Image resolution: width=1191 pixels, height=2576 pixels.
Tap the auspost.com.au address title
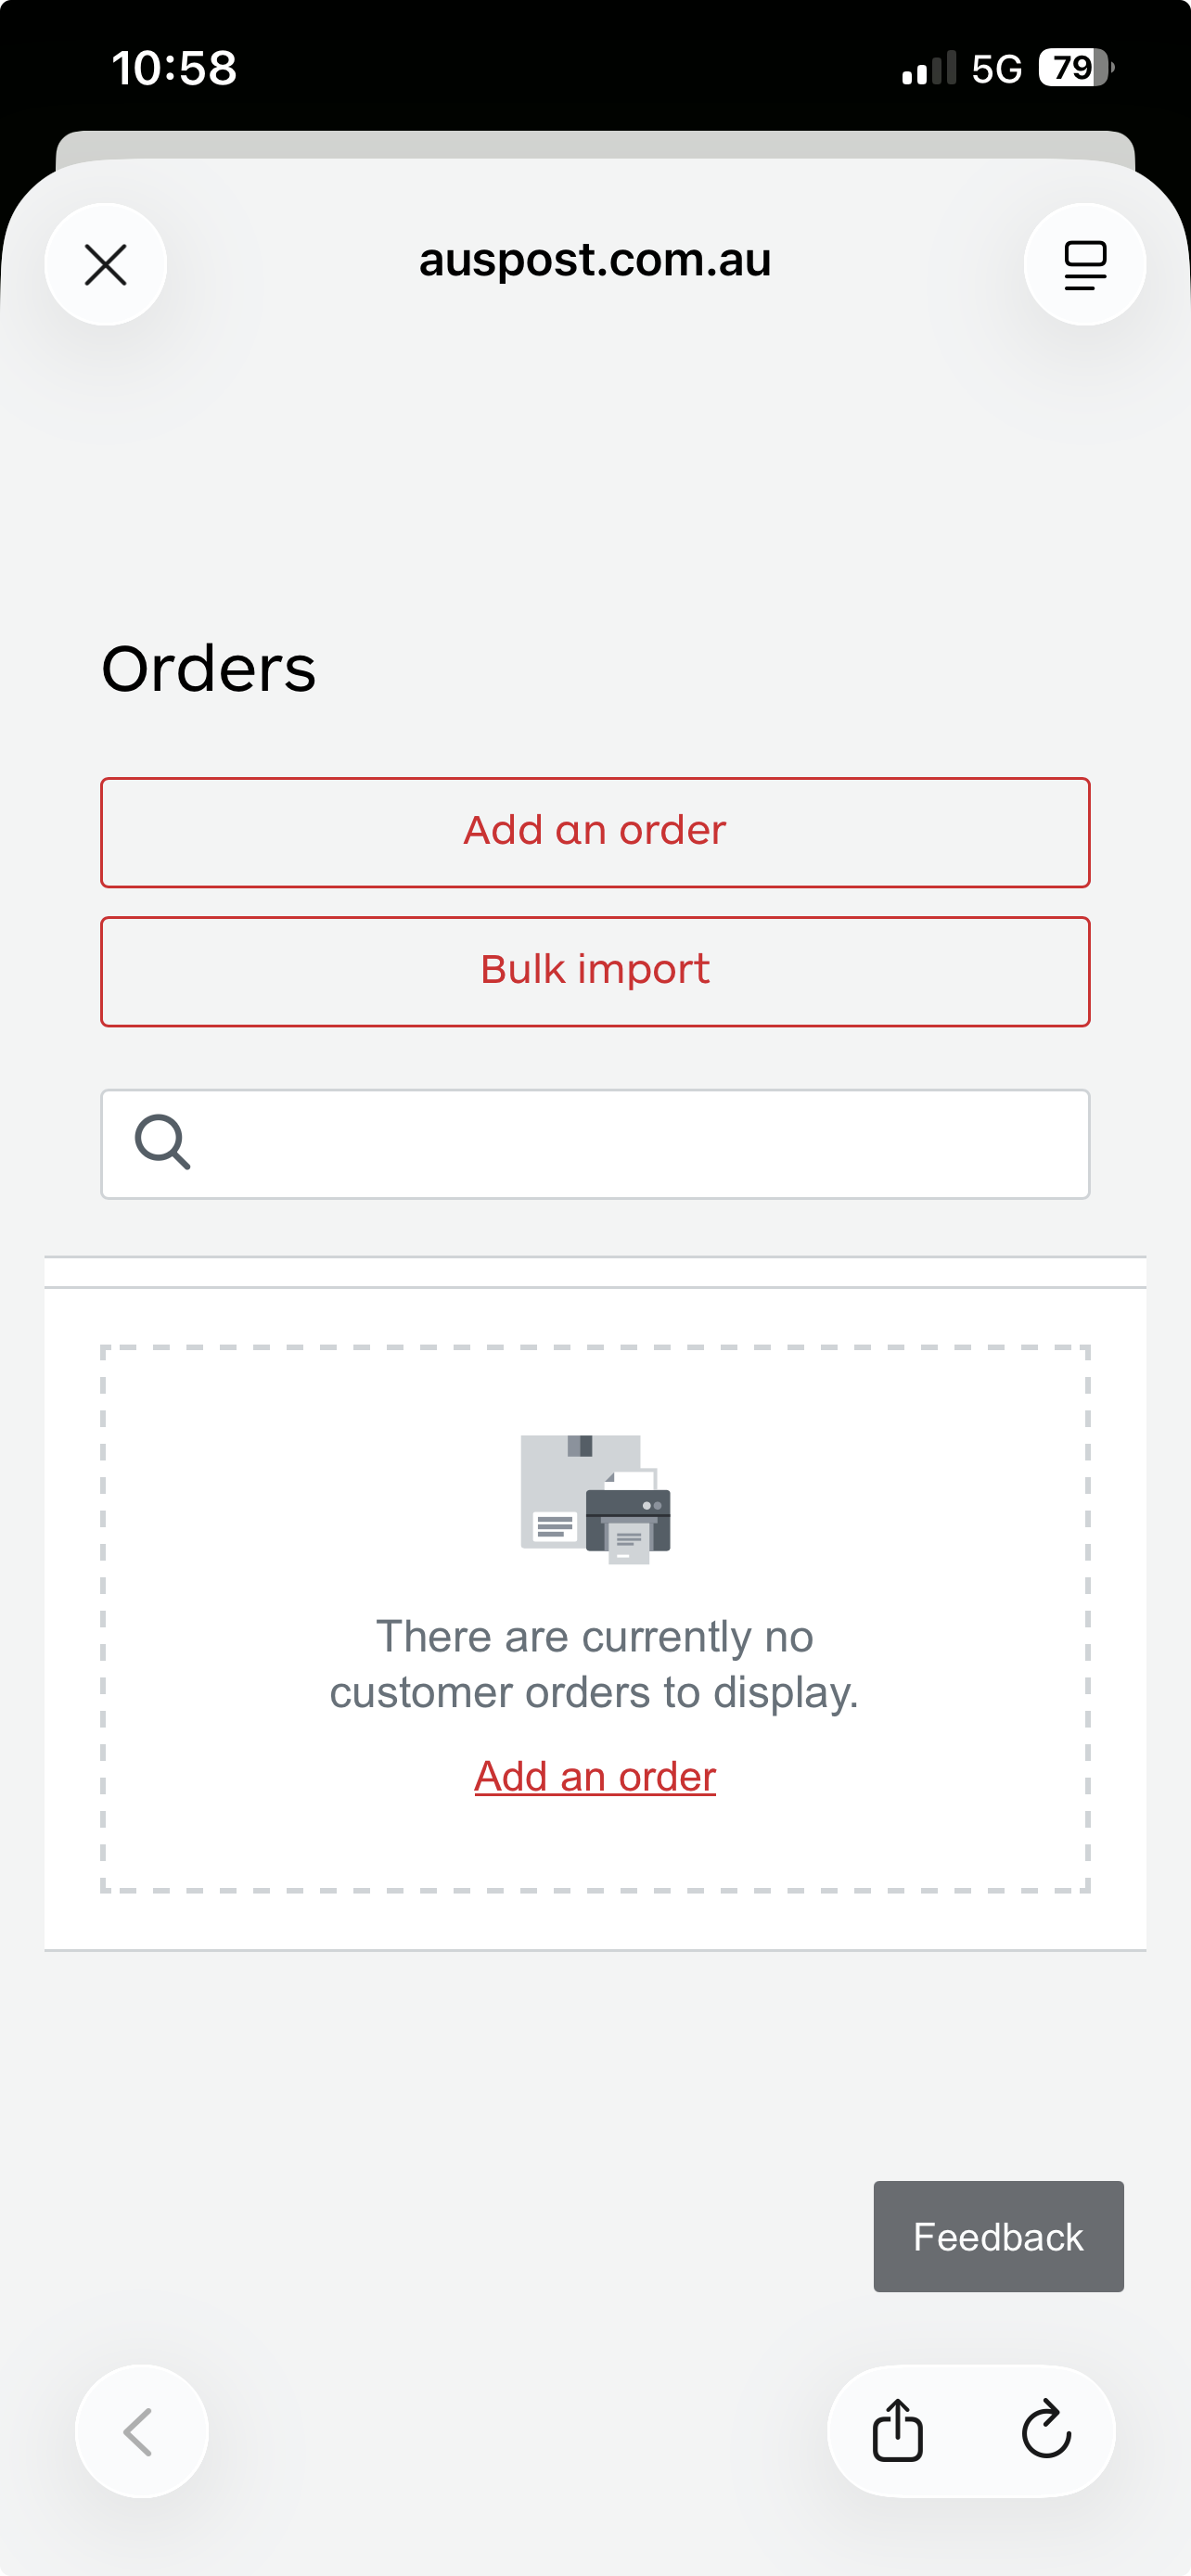595,260
